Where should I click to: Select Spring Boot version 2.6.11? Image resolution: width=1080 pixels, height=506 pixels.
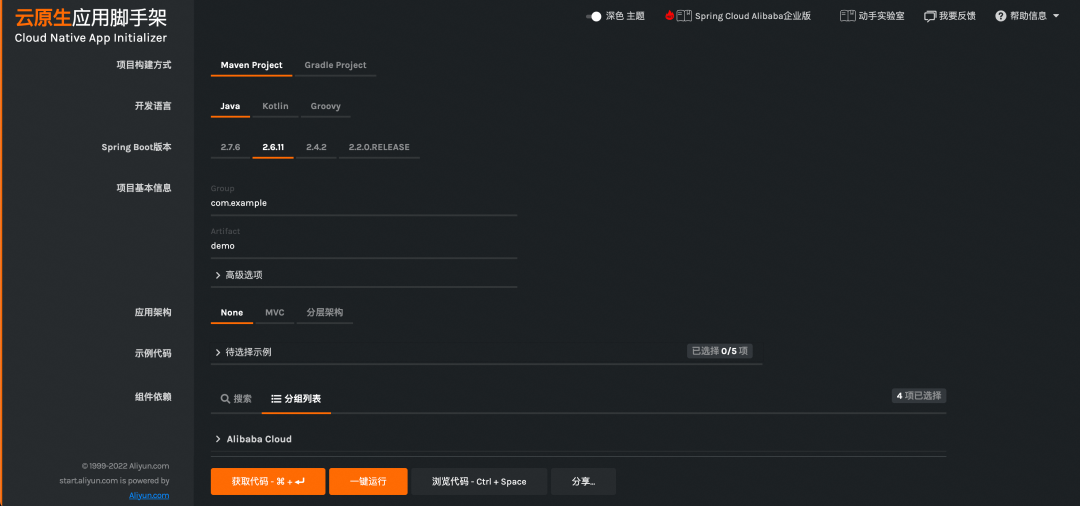[x=273, y=147]
